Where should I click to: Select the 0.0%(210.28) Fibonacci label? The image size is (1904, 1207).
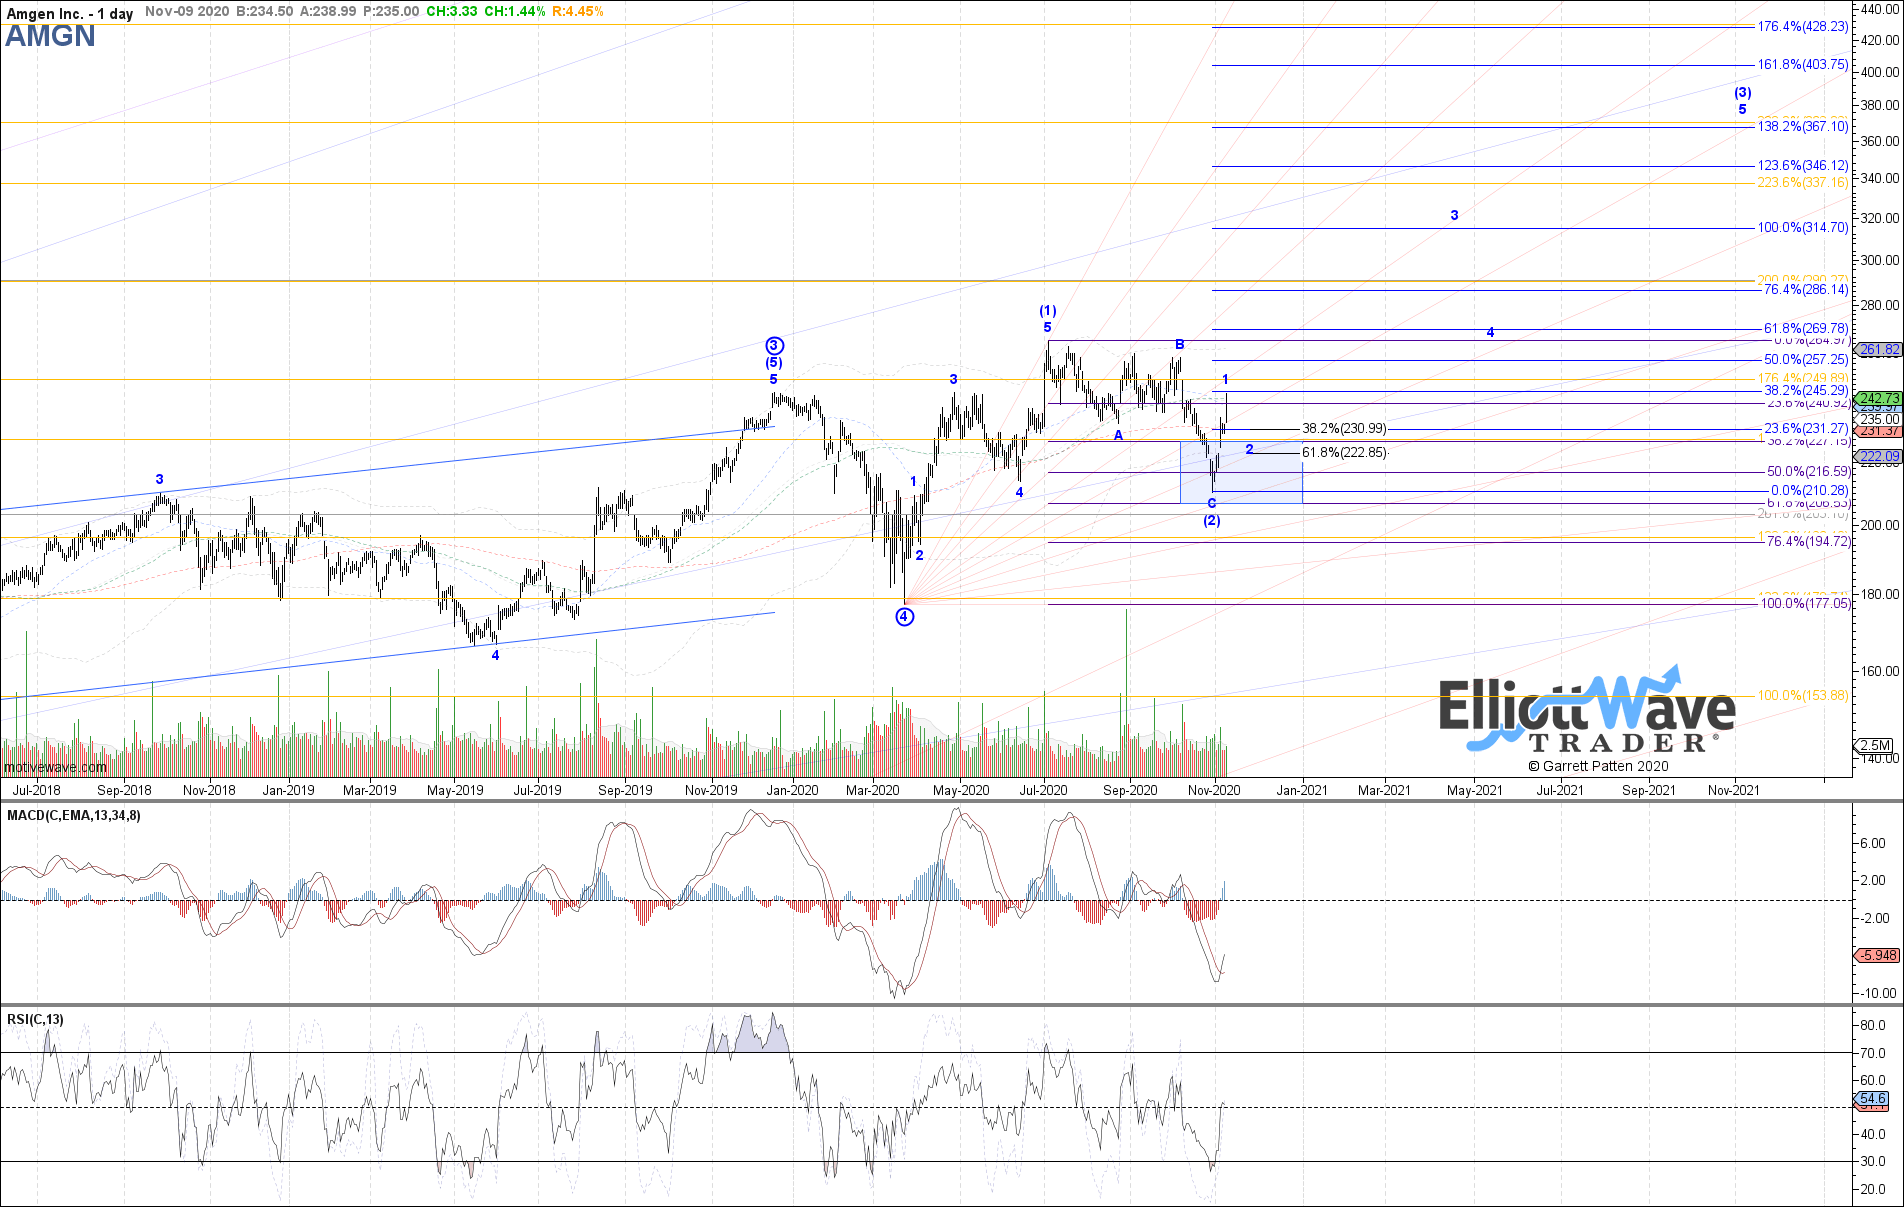[1810, 491]
